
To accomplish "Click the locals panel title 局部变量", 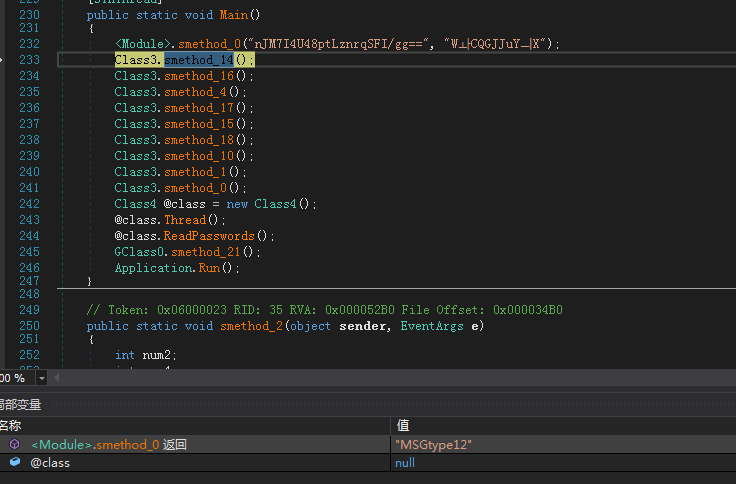I will tap(20, 404).
